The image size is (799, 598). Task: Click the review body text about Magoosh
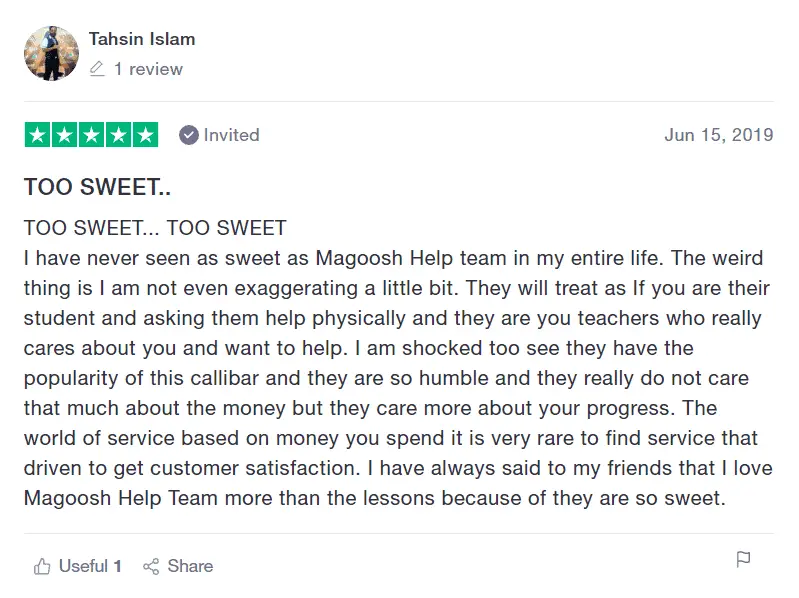tap(398, 363)
